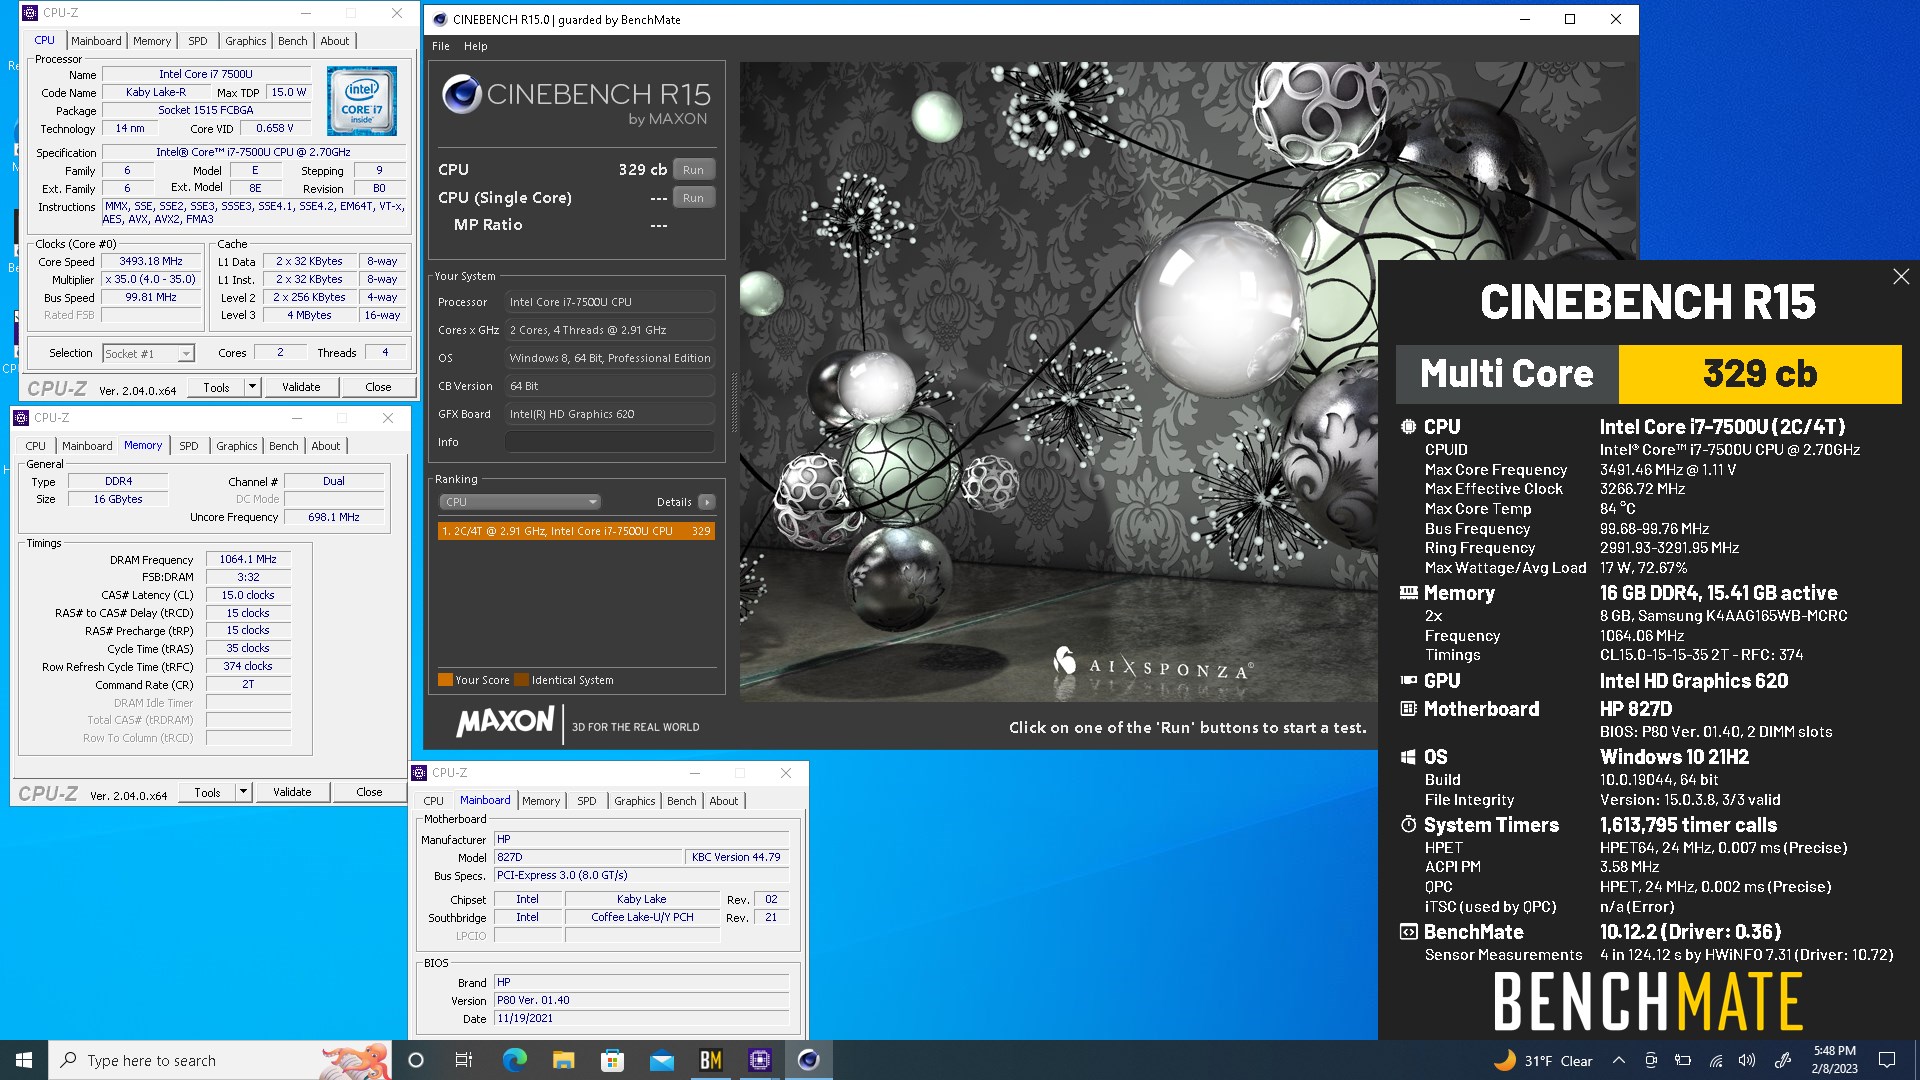The image size is (1920, 1080).
Task: Click the DRAM Frequency value 1064.1 MHz
Action: pyautogui.click(x=248, y=559)
